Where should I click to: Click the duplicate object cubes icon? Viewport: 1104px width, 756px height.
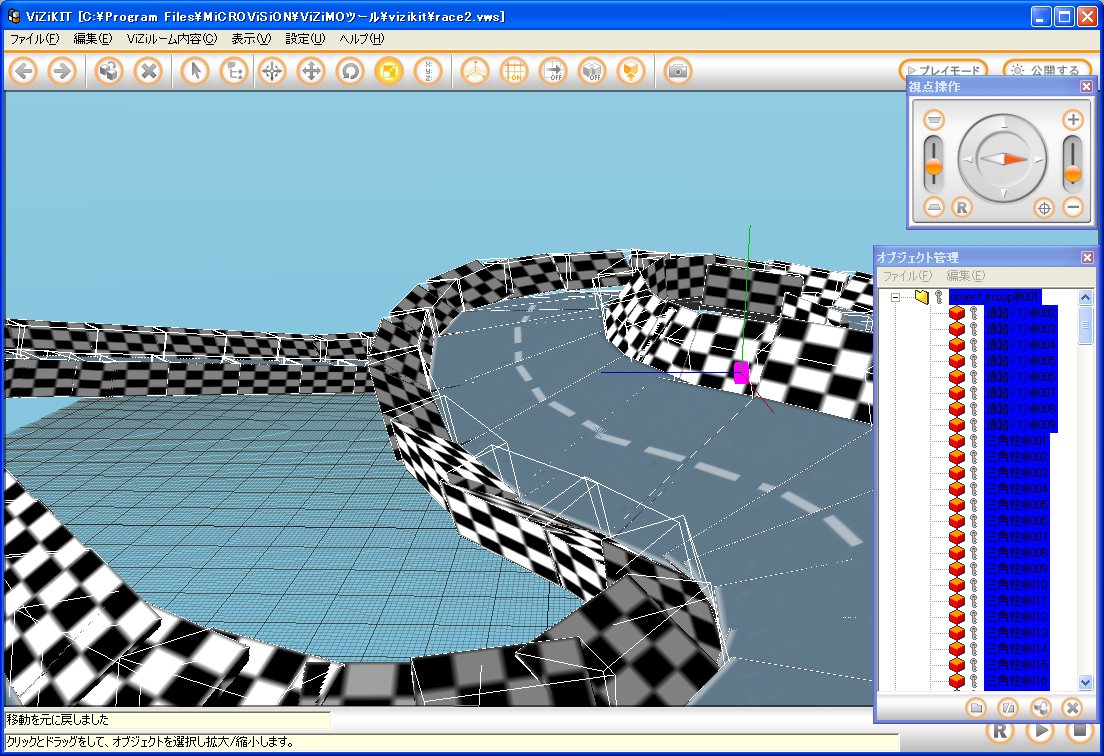(x=109, y=71)
